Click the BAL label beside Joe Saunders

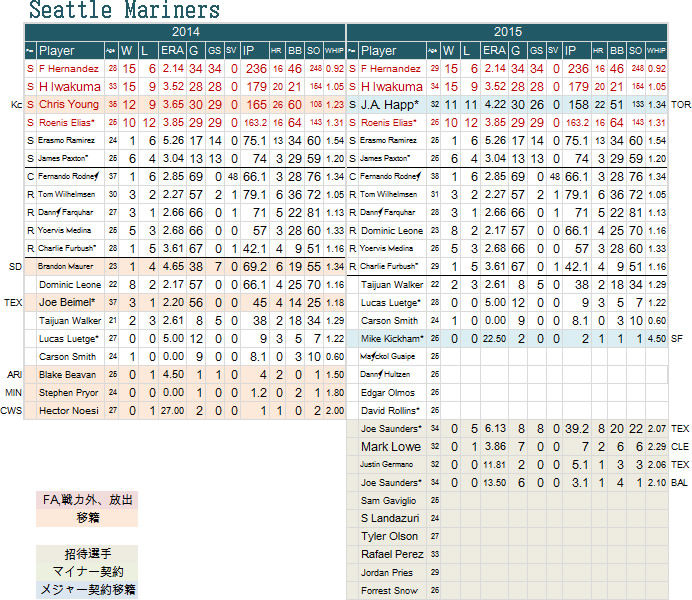pos(679,483)
